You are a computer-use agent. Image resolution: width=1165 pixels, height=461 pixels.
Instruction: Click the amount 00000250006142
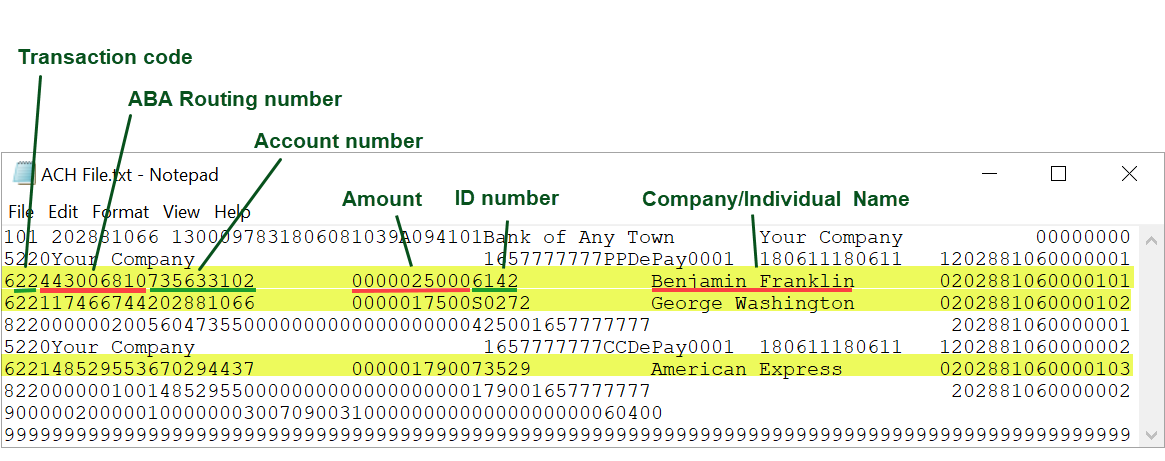tap(435, 281)
